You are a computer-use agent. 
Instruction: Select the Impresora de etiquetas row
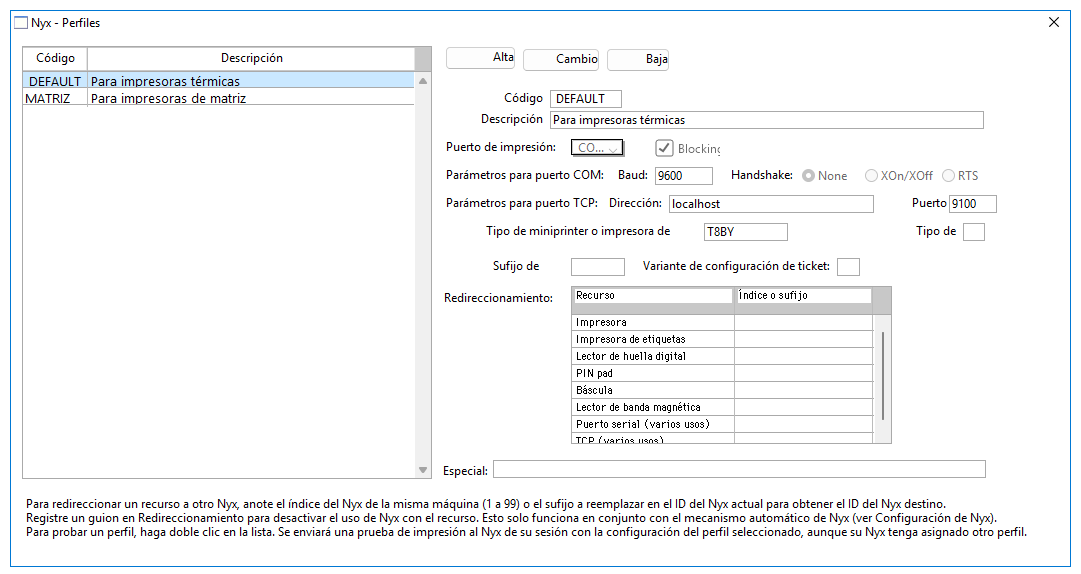[x=723, y=339]
